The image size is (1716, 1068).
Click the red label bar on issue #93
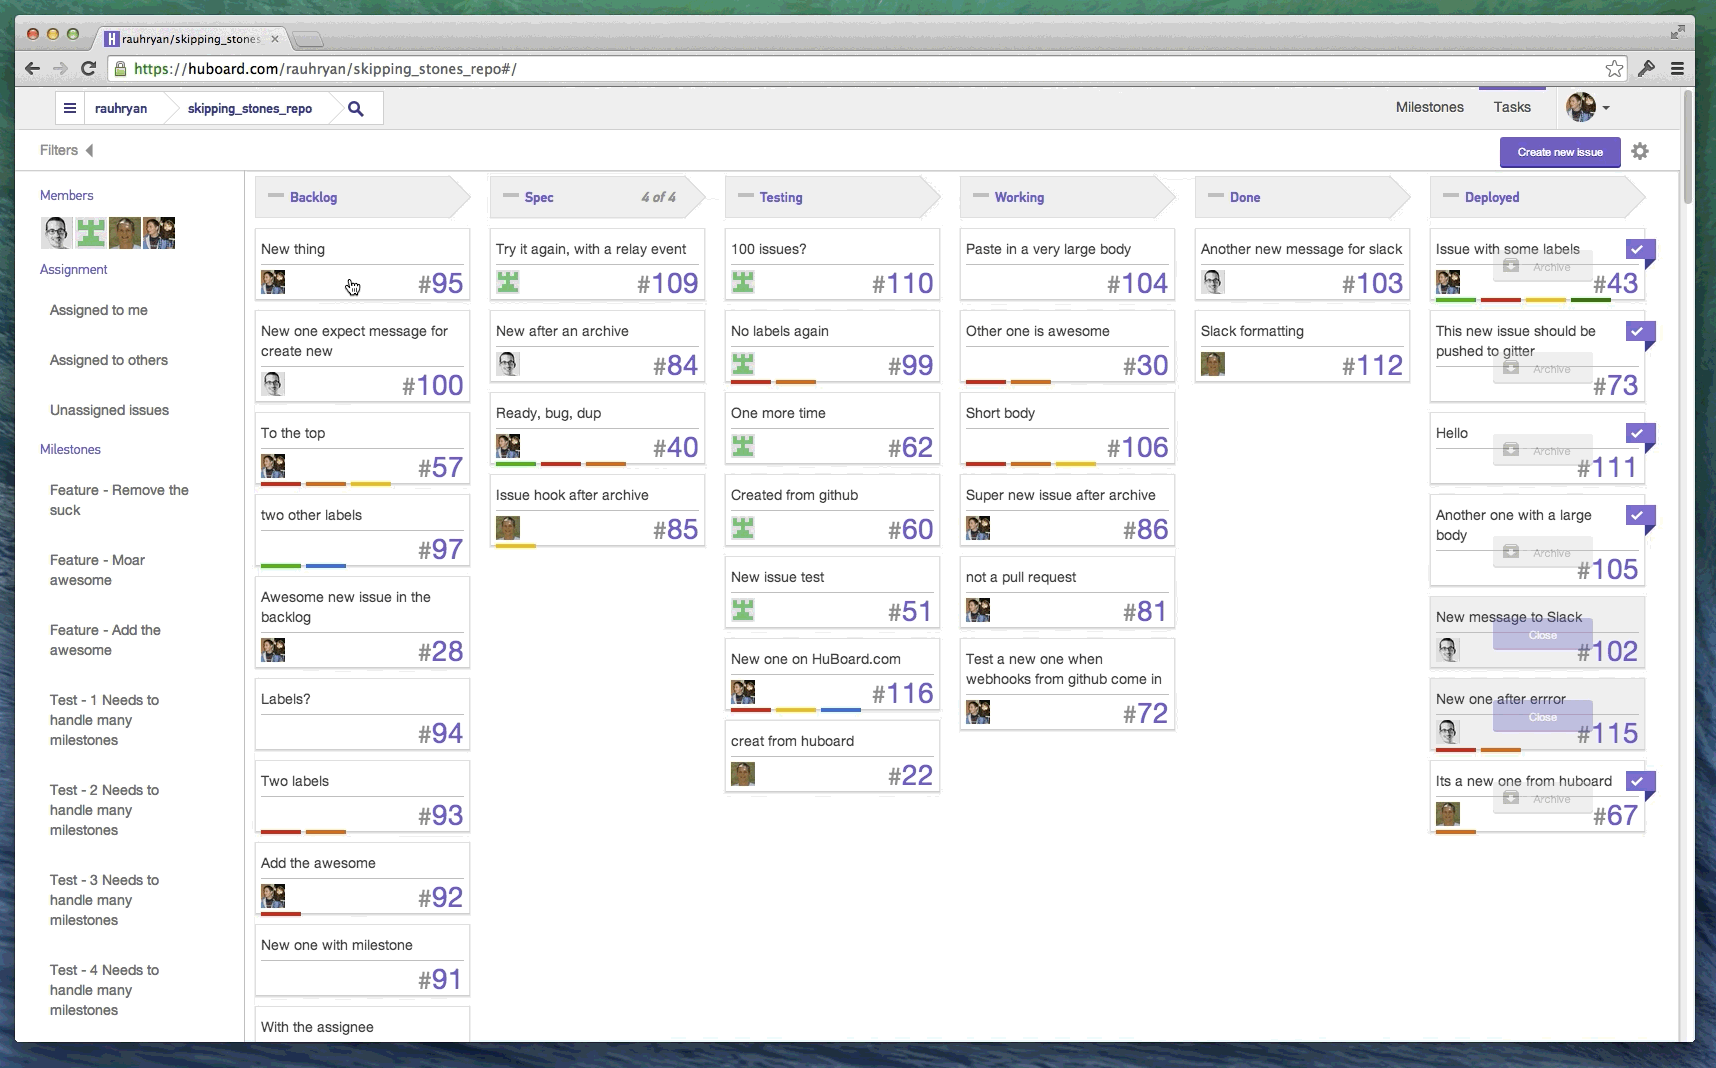click(x=281, y=832)
